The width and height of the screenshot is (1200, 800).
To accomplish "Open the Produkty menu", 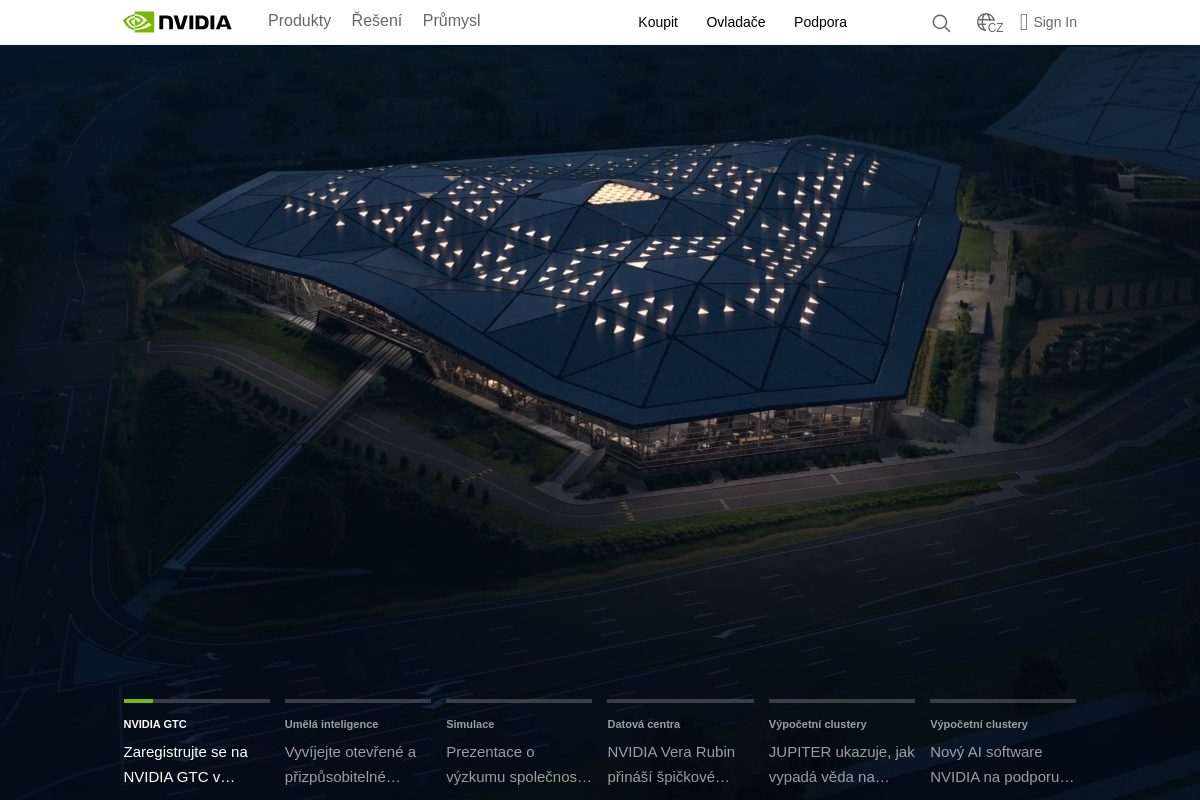I will coord(299,21).
